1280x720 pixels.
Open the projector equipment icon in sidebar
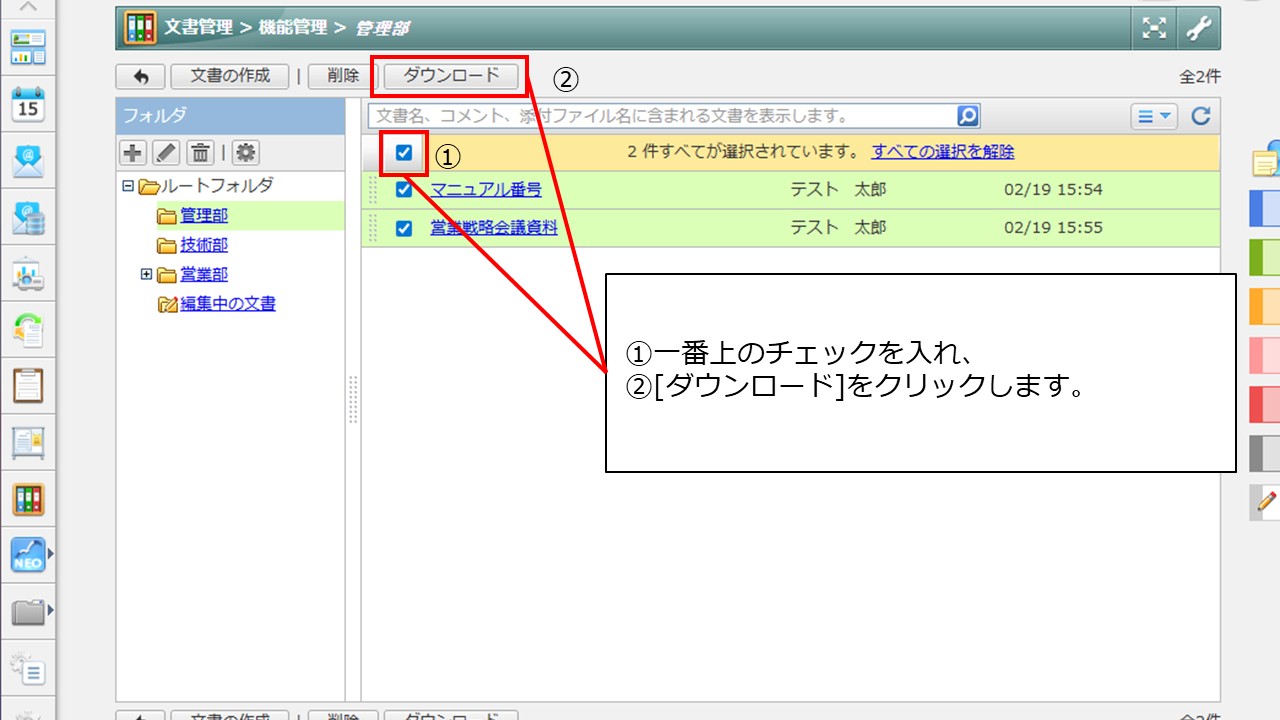coord(28,274)
